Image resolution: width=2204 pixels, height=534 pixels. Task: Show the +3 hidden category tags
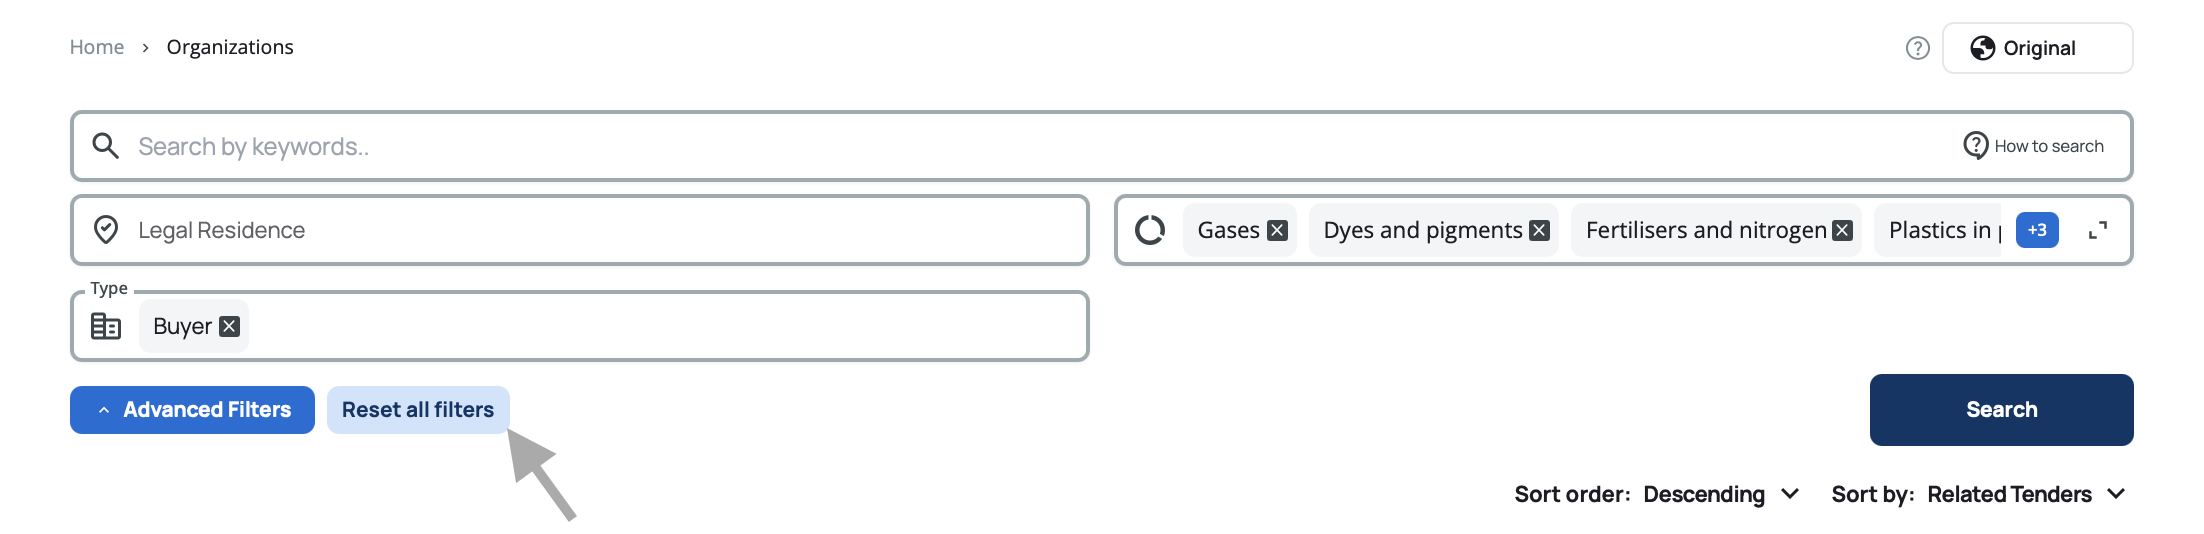[x=2037, y=230]
